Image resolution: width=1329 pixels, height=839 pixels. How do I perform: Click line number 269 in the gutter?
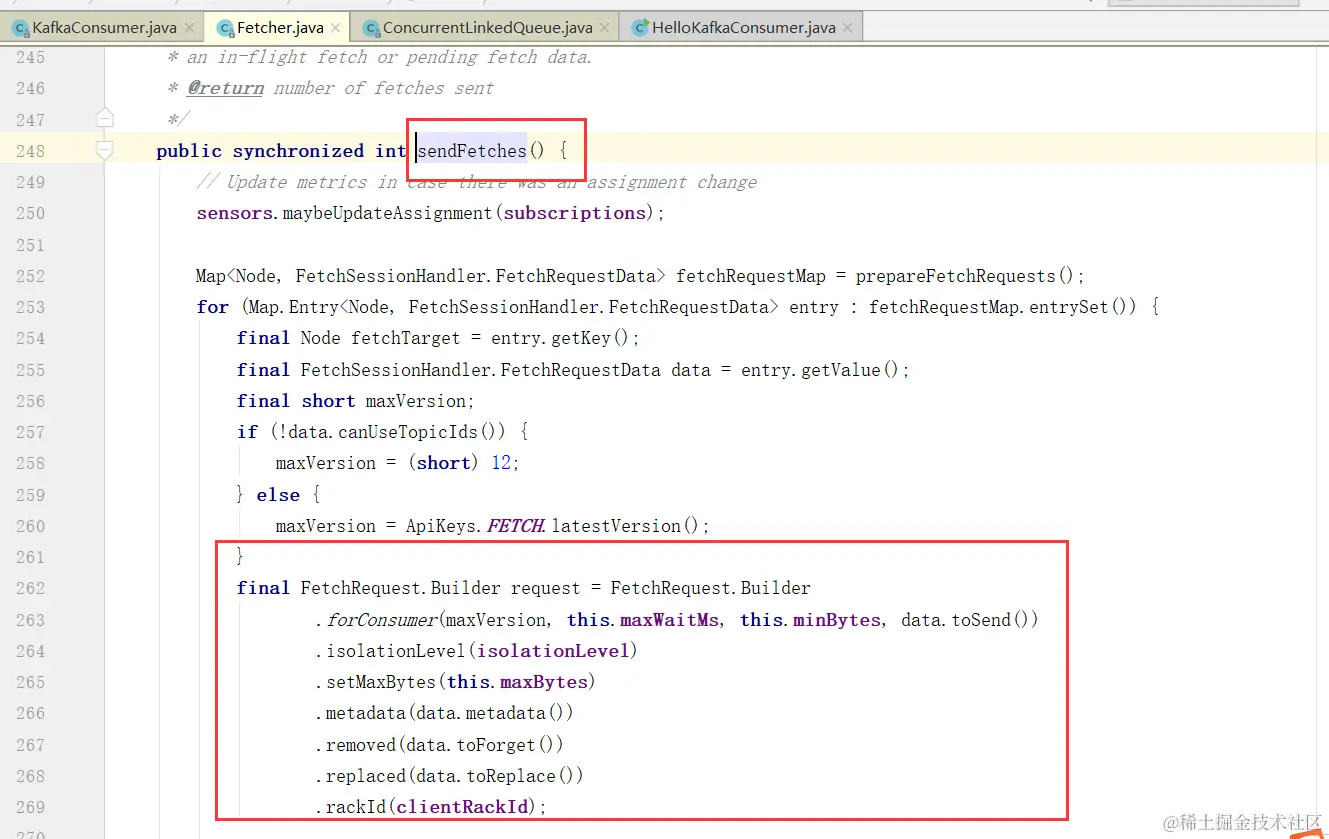point(31,807)
